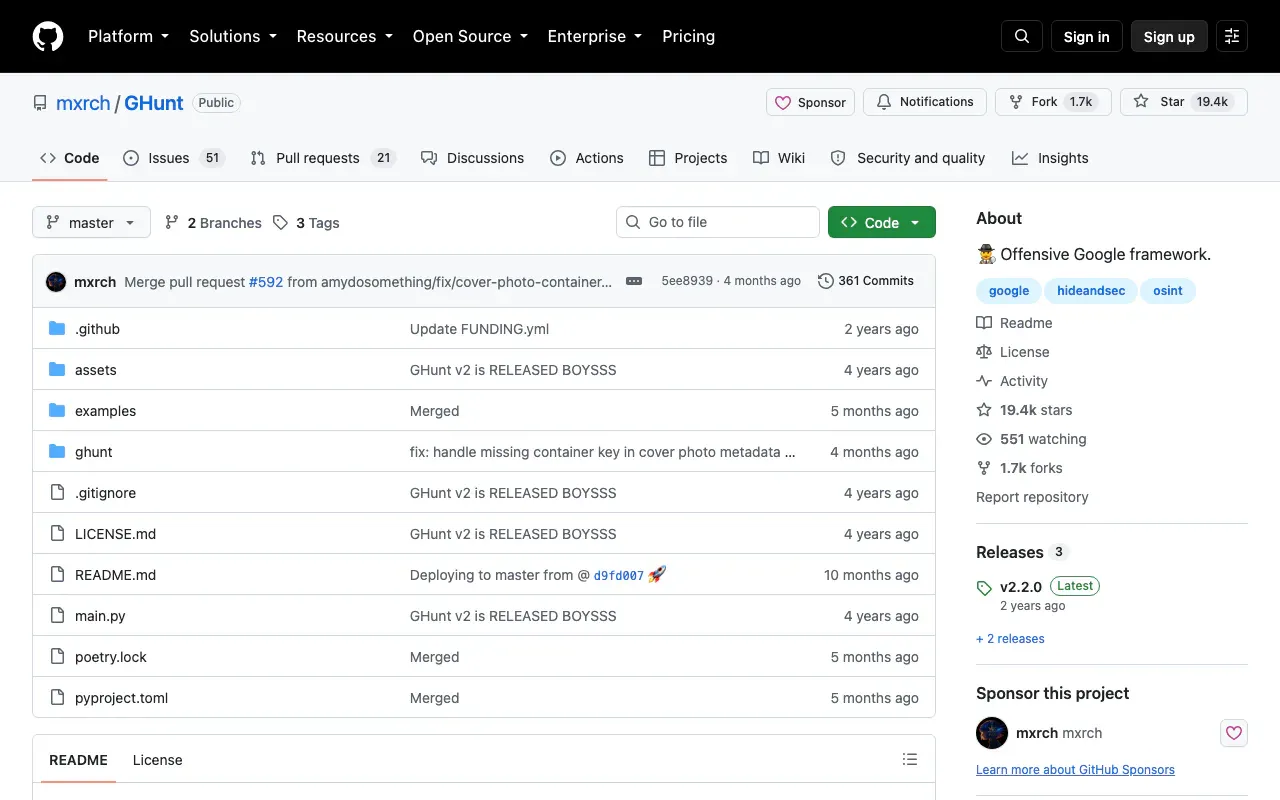Toggle Notifications for this repository
The height and width of the screenshot is (800, 1280).
[925, 102]
